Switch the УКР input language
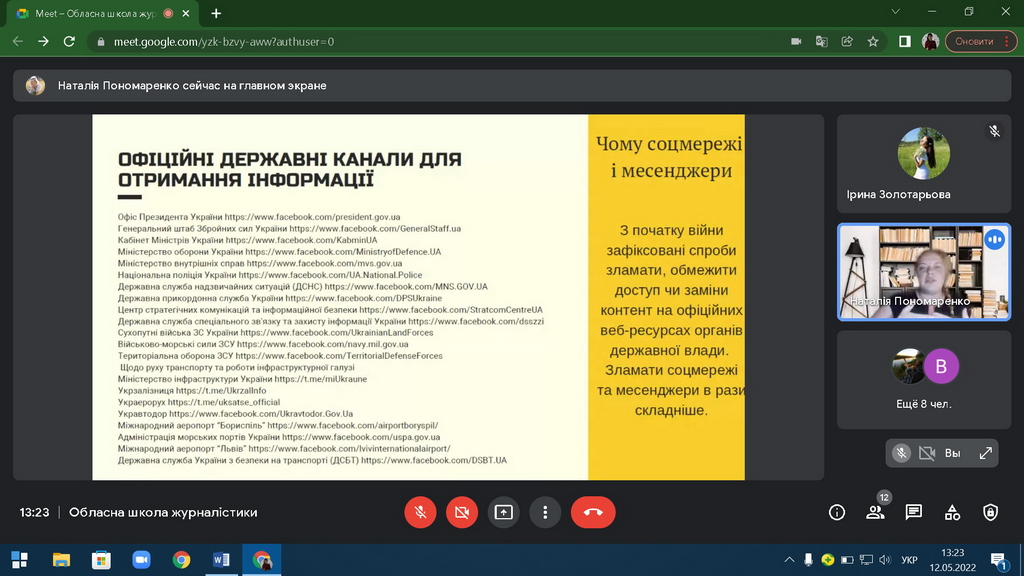1024x576 pixels. pos(909,560)
